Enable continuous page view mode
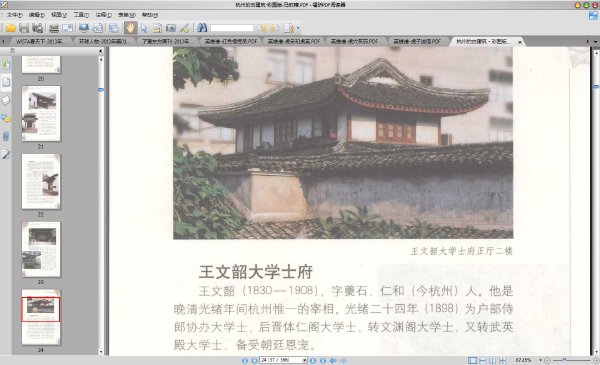 [483, 360]
